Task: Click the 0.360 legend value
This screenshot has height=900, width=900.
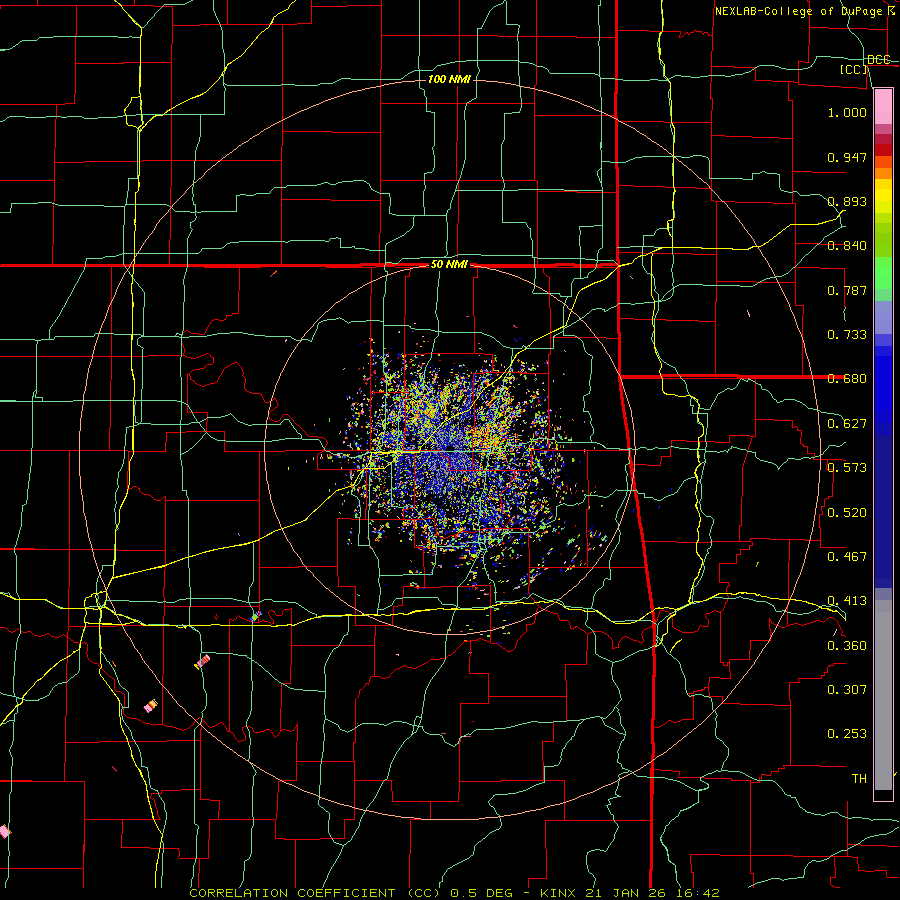Action: pos(847,646)
